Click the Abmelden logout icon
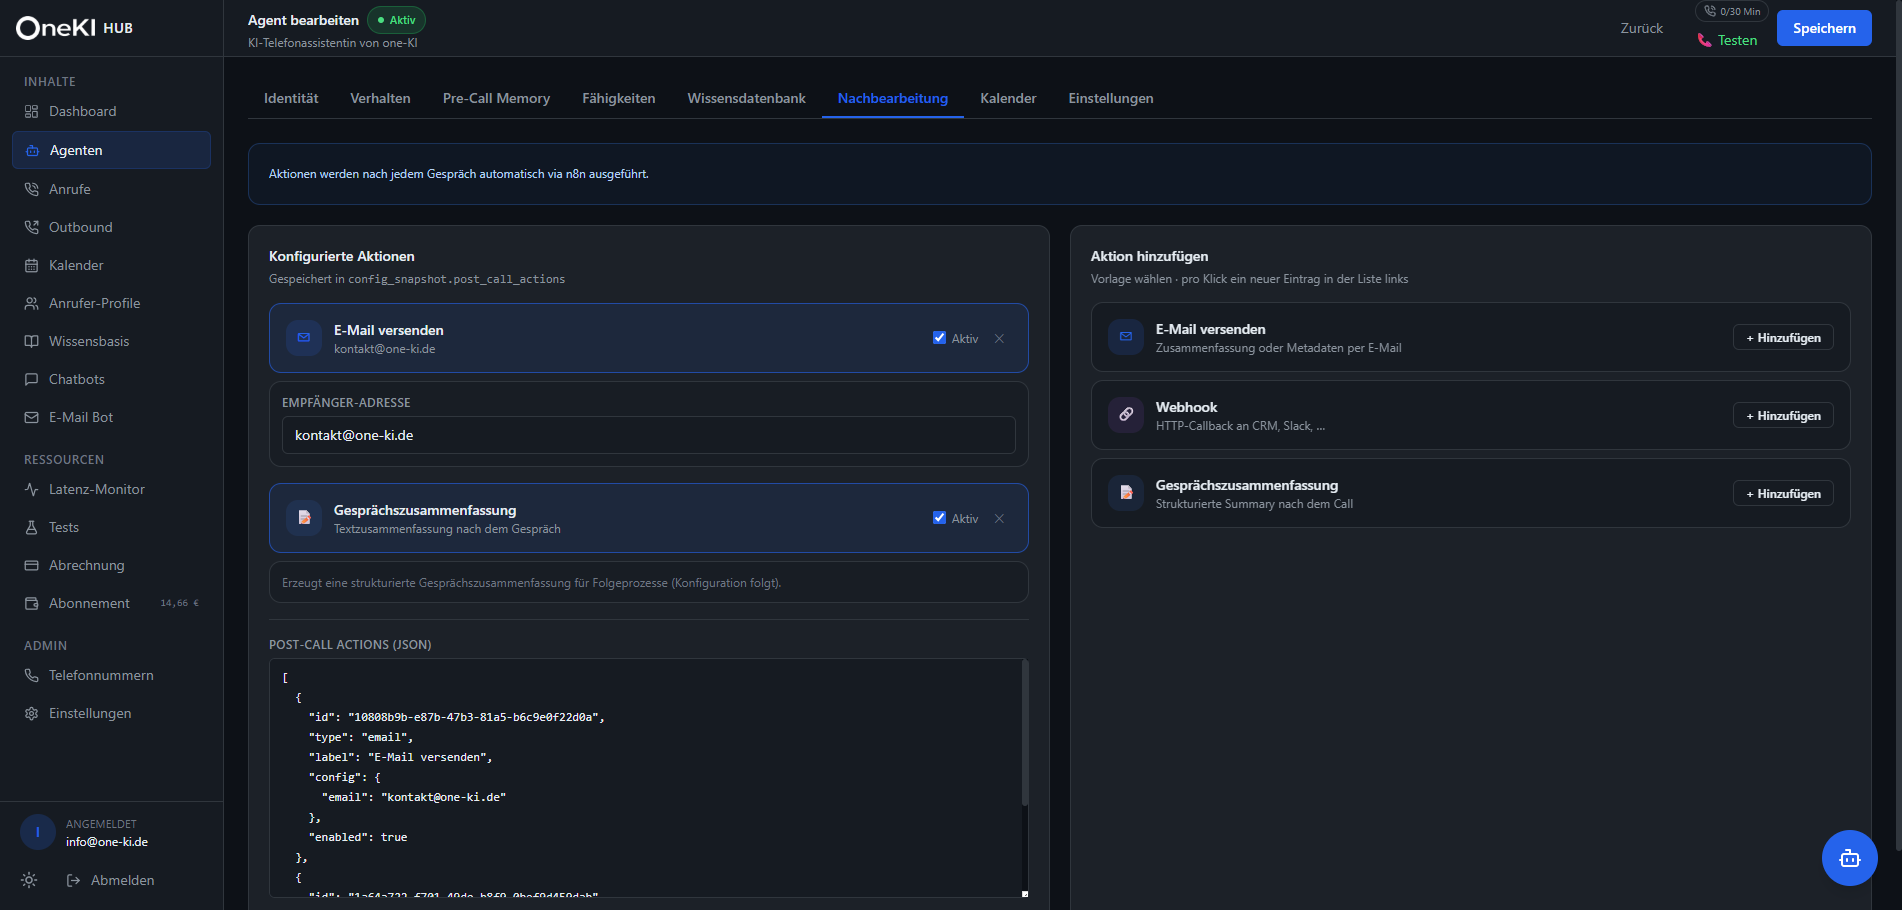This screenshot has width=1902, height=910. click(73, 880)
